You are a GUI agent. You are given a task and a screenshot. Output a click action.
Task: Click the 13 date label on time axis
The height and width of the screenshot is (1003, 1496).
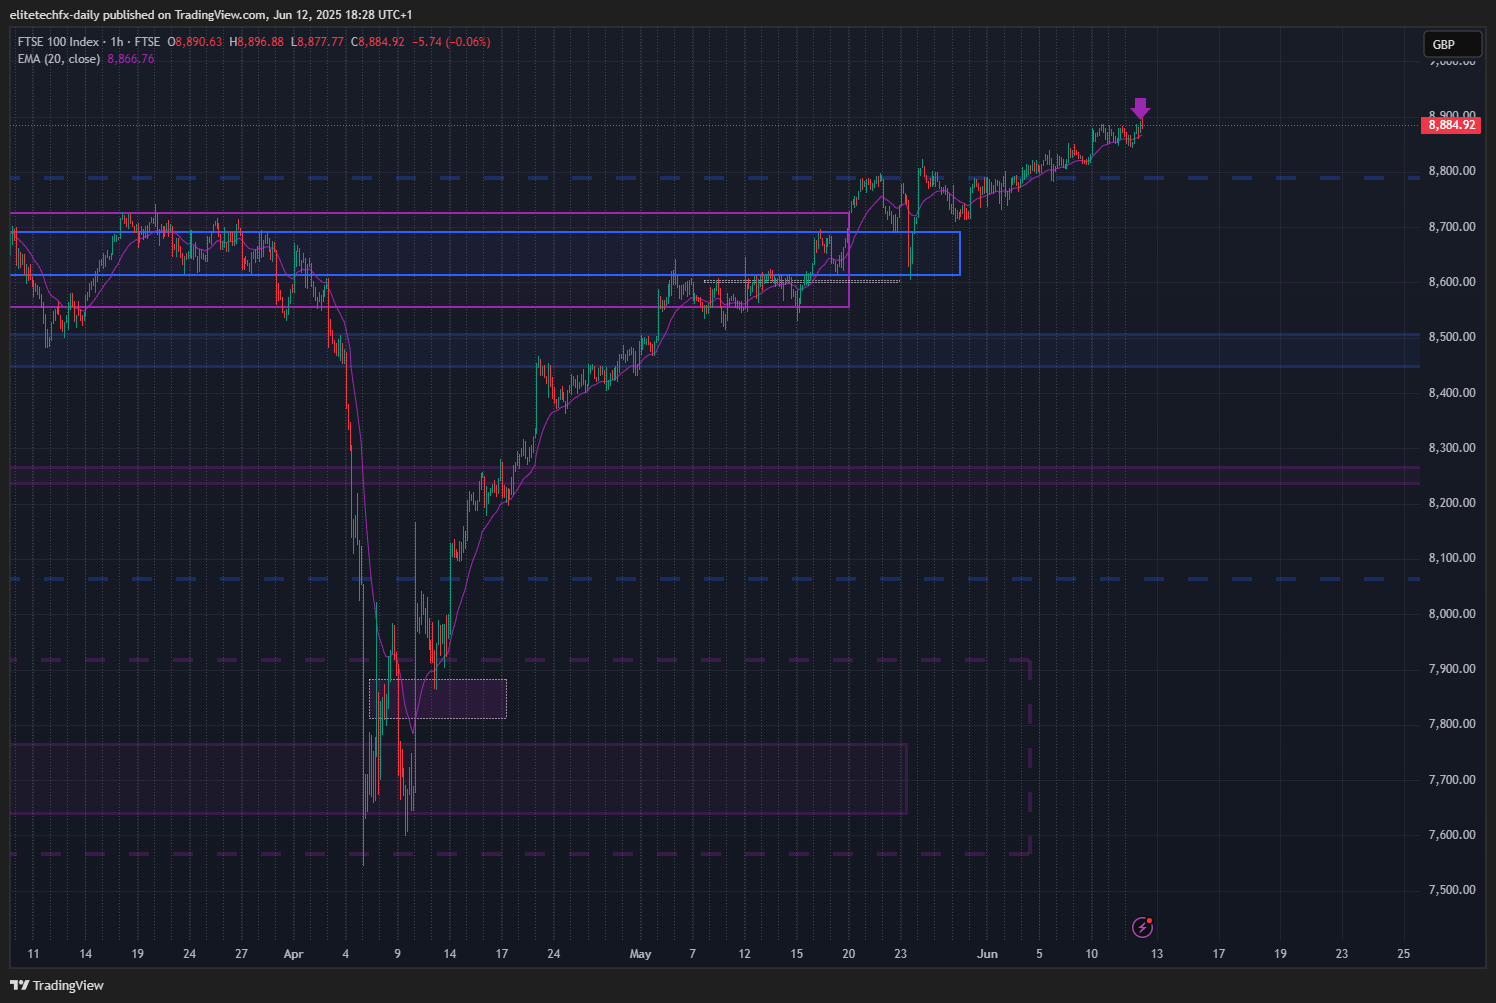1157,954
